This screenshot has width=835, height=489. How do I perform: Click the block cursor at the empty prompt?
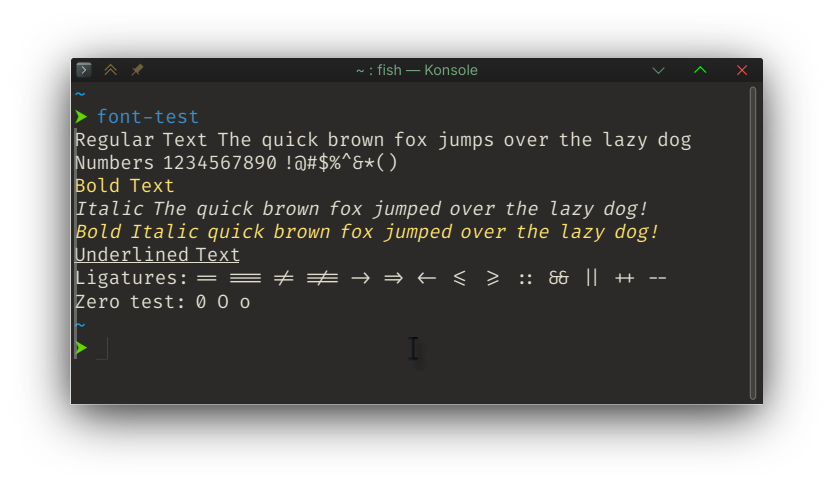102,348
